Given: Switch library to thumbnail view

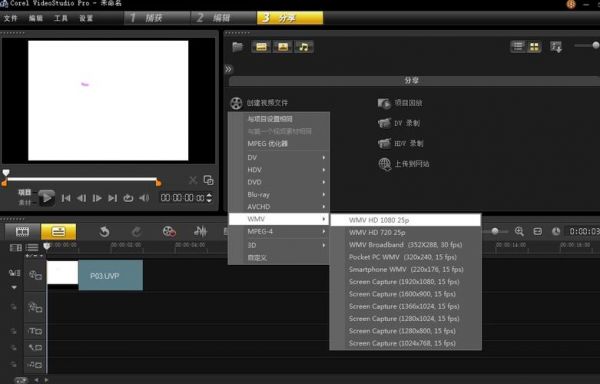Looking at the screenshot, I should tap(534, 47).
